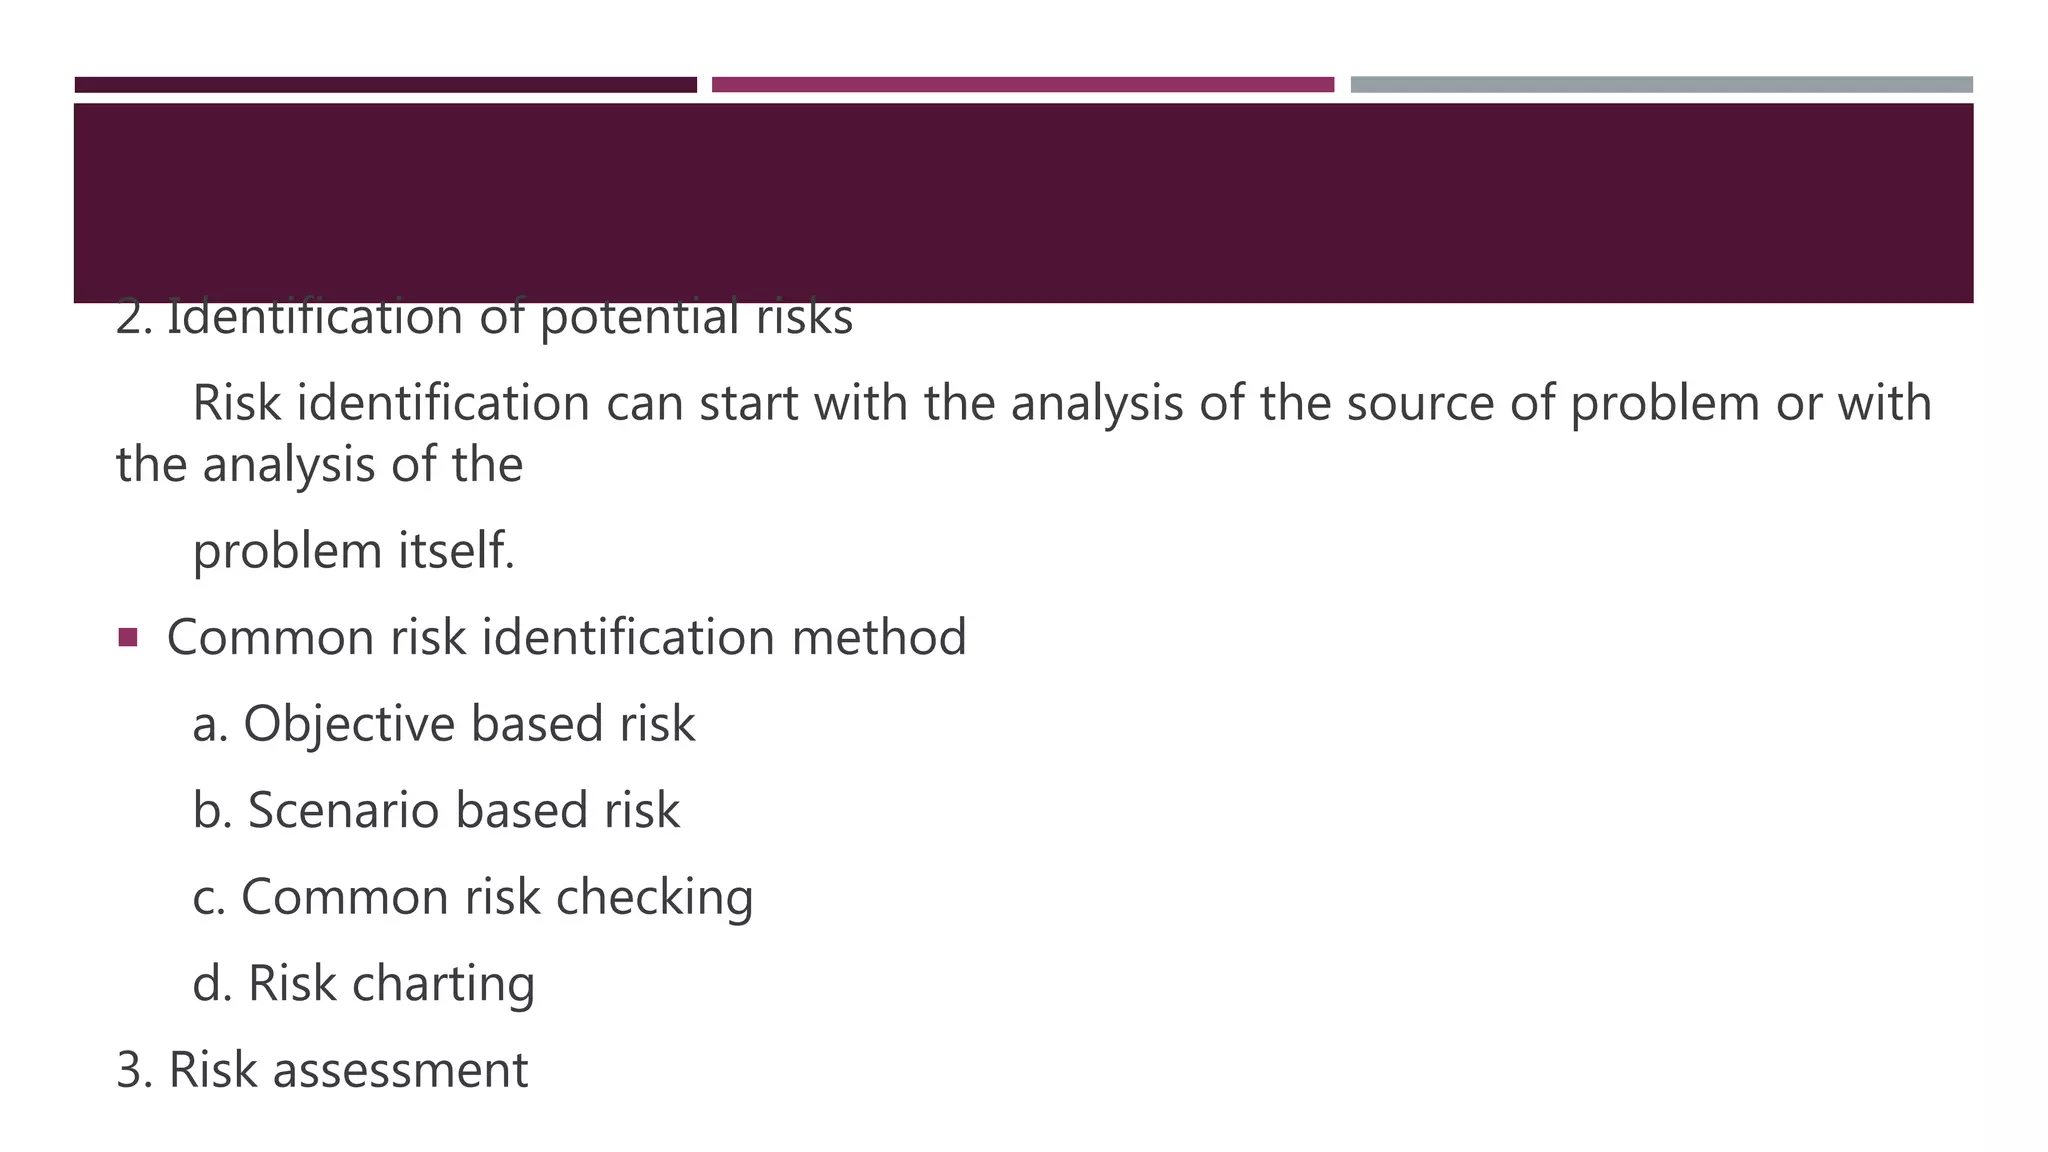Click item d. Risk charting
The image size is (2048, 1152).
(x=364, y=983)
